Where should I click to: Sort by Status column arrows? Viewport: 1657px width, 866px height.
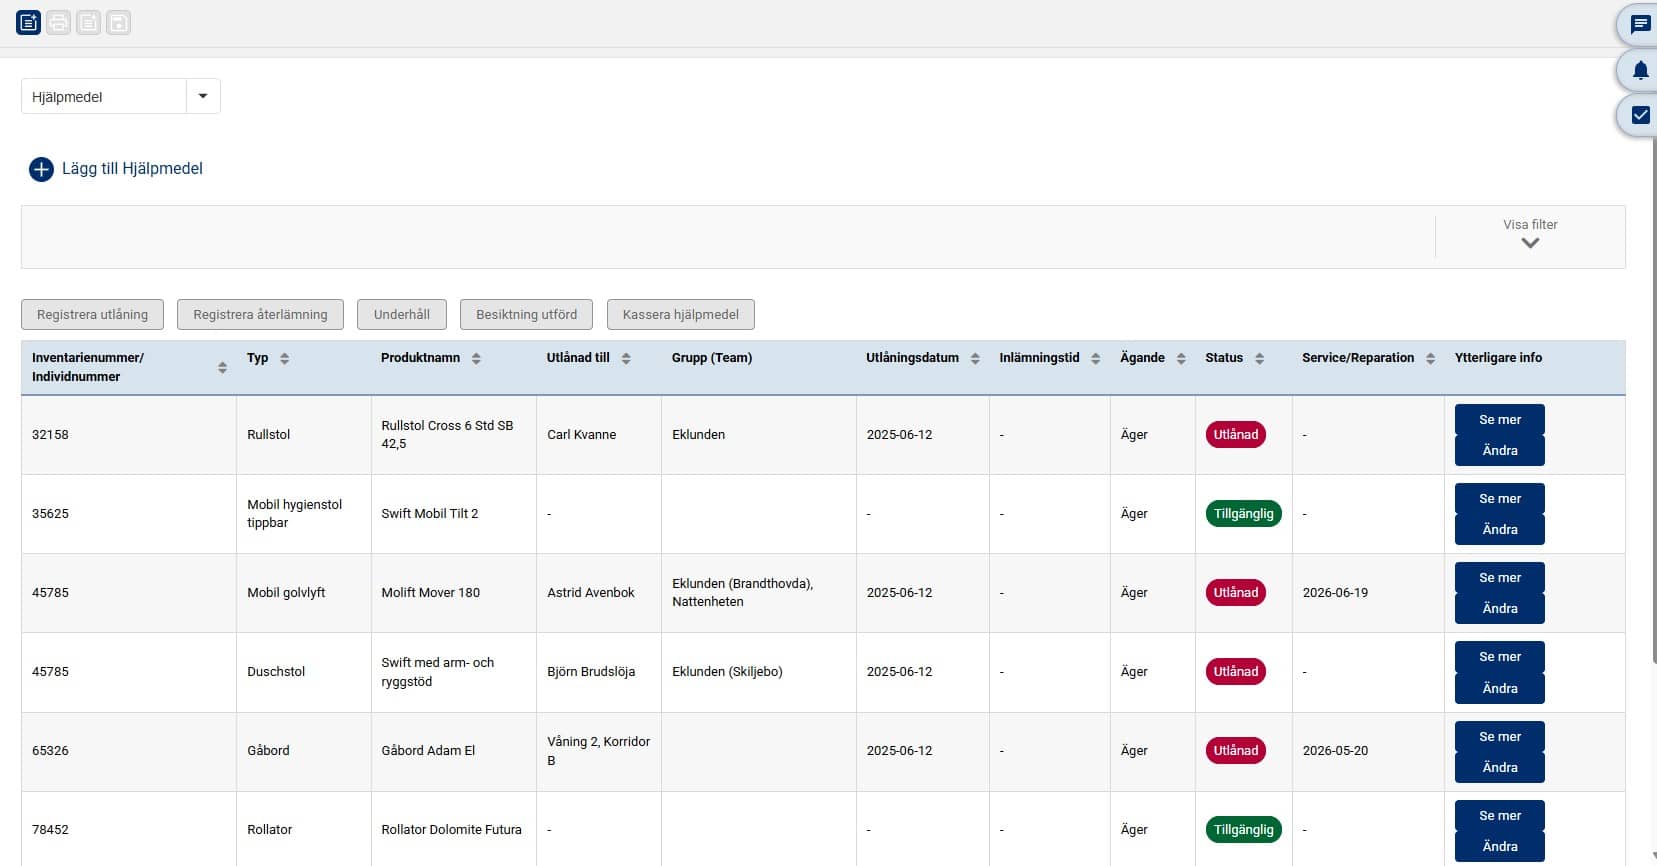1259,358
